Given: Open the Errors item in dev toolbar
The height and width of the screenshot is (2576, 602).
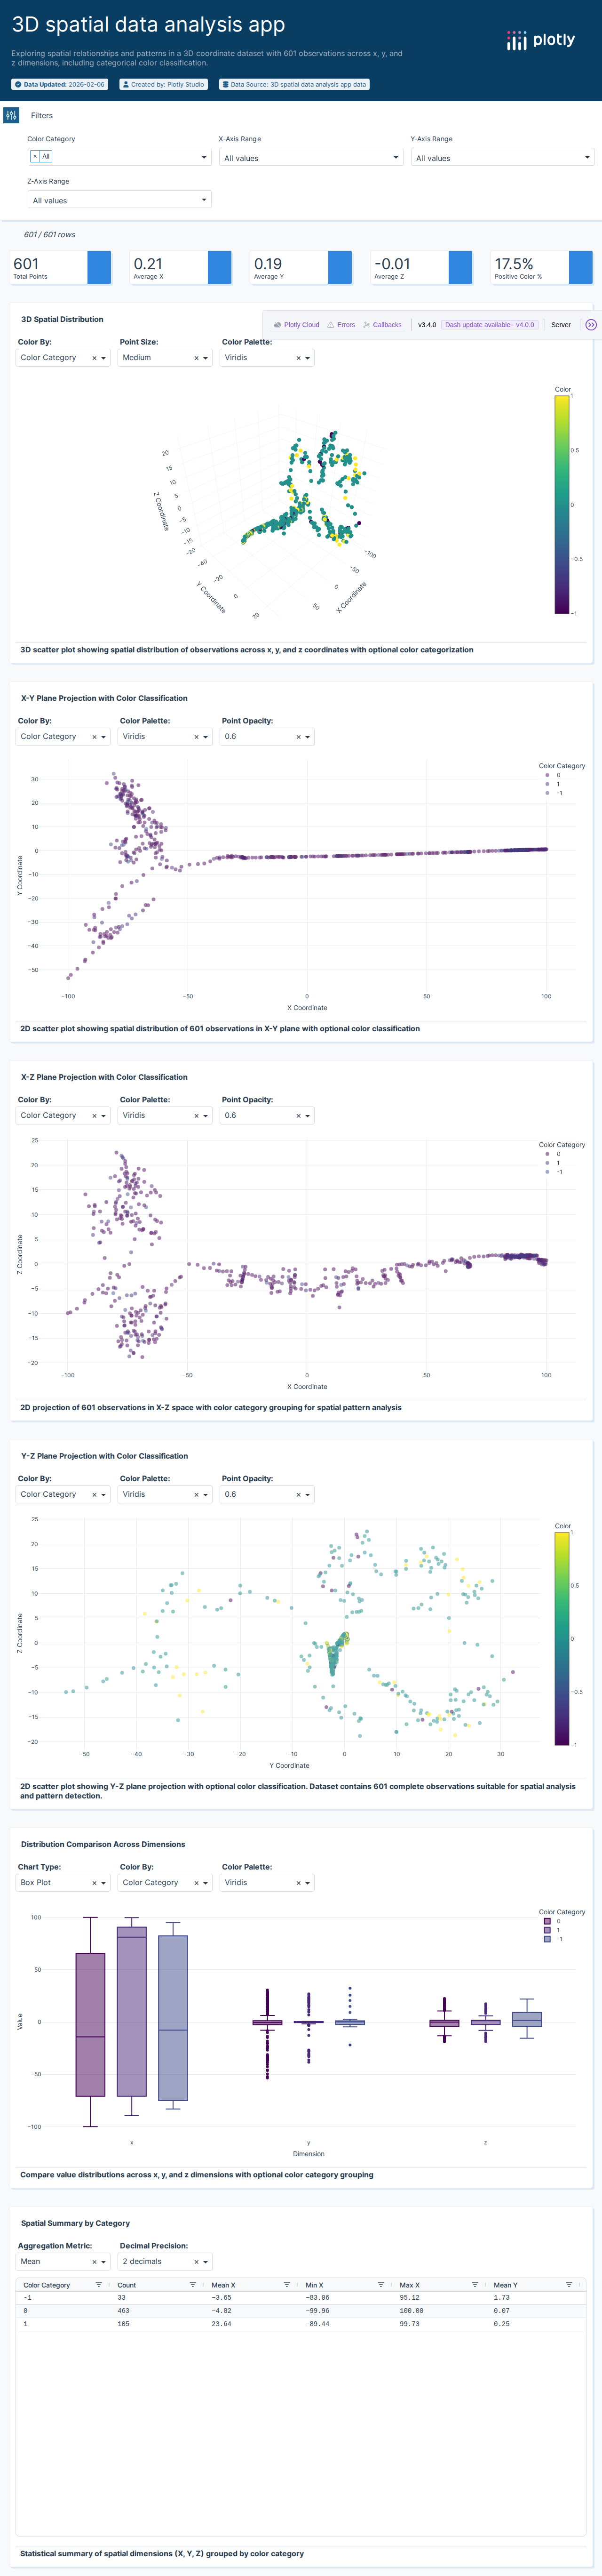Looking at the screenshot, I should coord(341,325).
